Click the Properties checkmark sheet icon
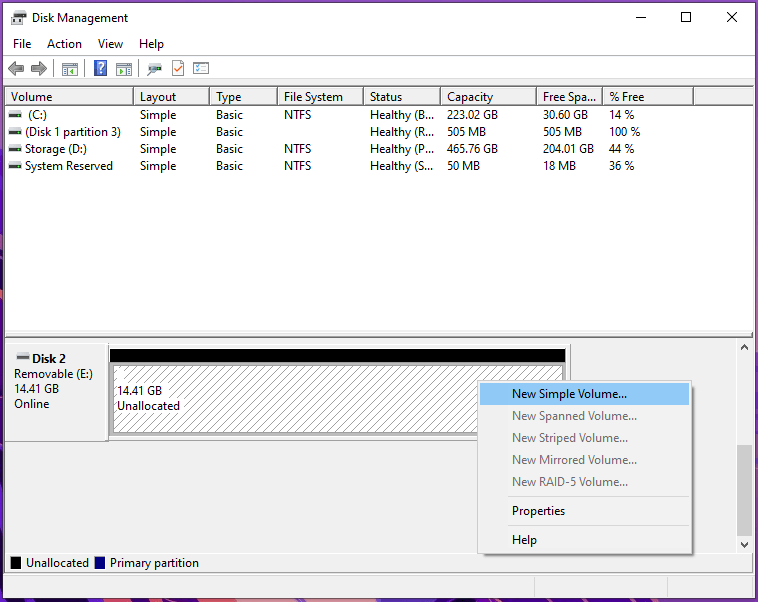This screenshot has width=758, height=602. (178, 68)
